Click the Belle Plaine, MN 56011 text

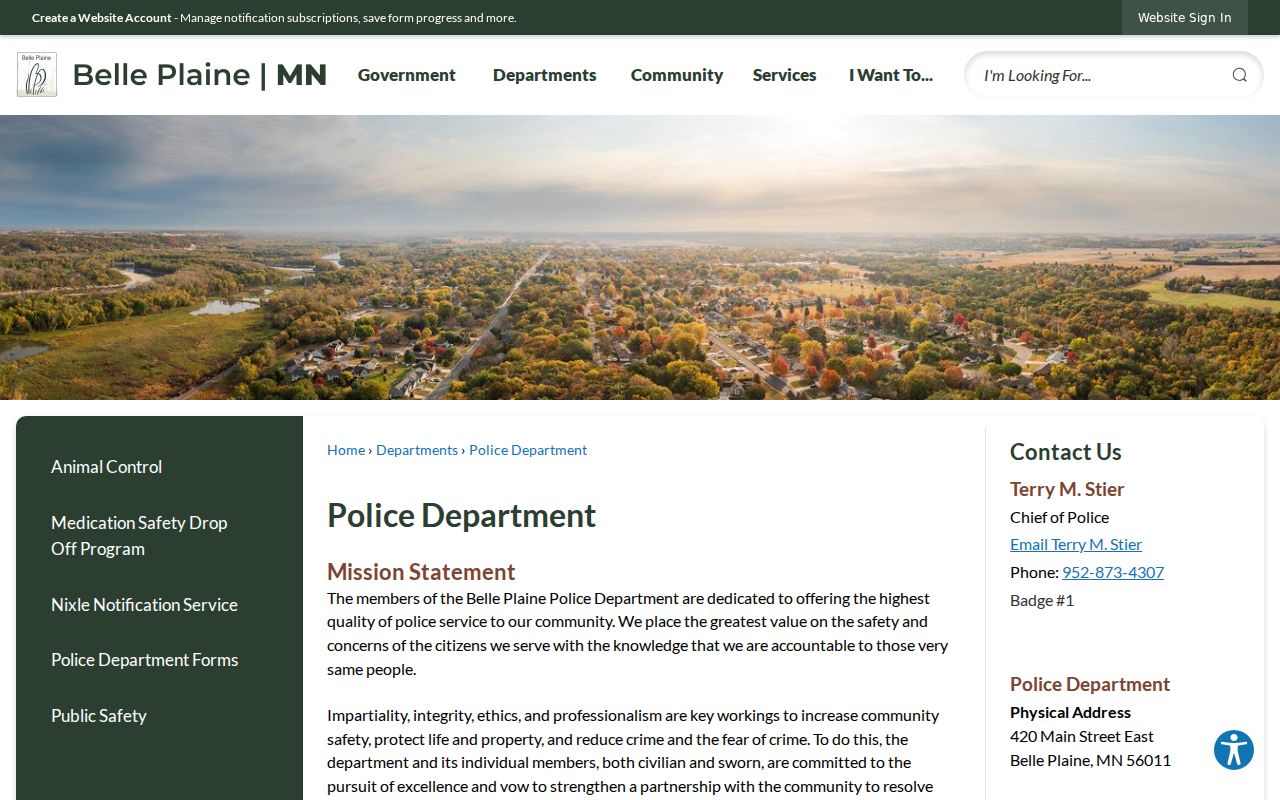pyautogui.click(x=1090, y=760)
